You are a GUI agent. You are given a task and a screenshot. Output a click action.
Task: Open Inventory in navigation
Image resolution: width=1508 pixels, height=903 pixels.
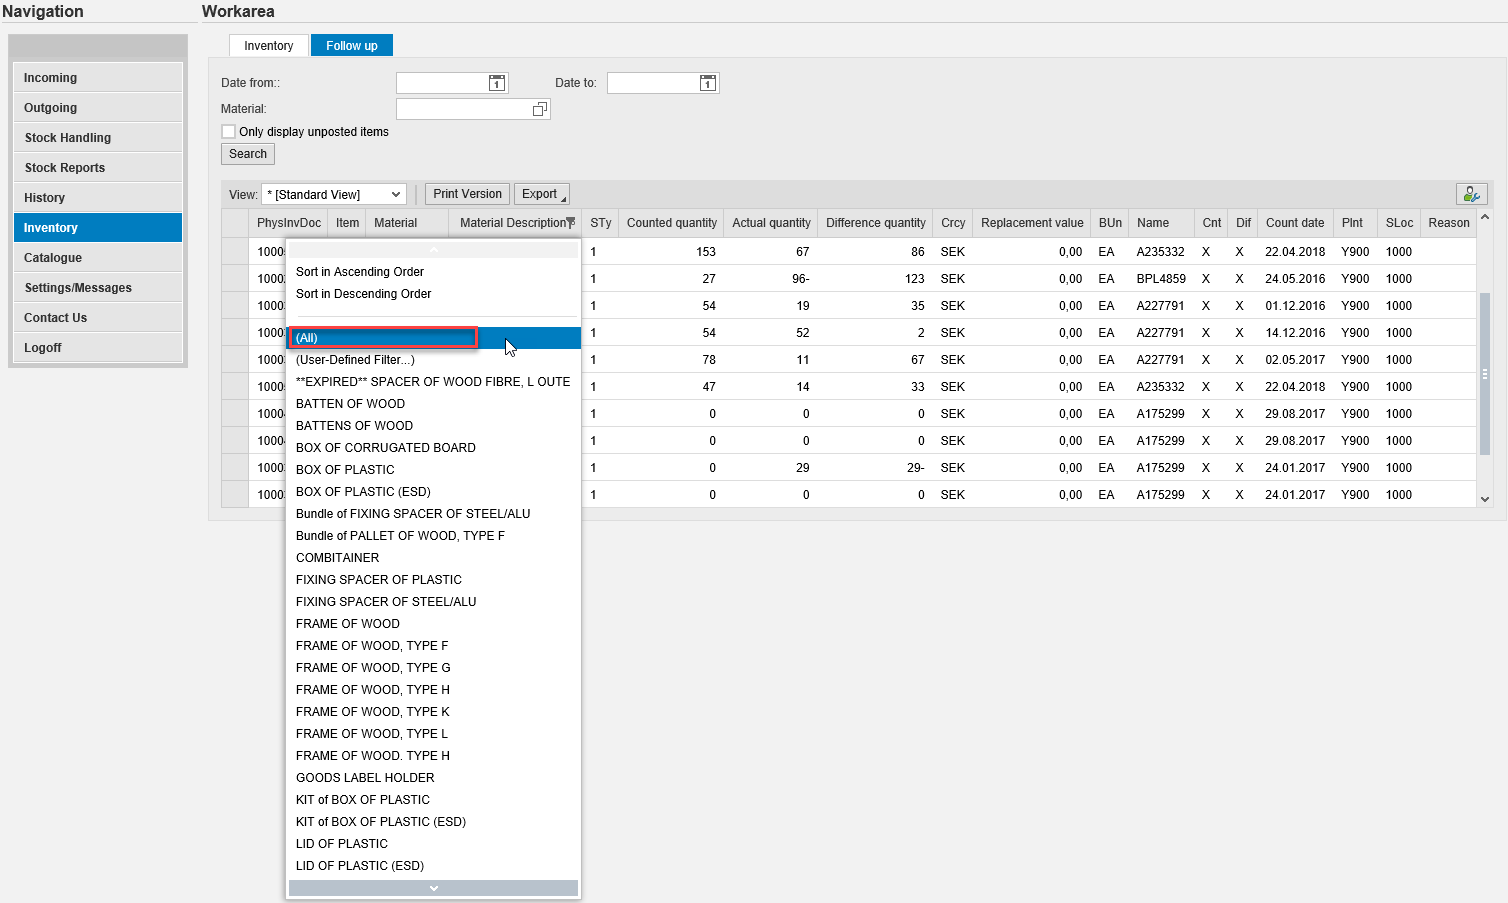(x=98, y=228)
